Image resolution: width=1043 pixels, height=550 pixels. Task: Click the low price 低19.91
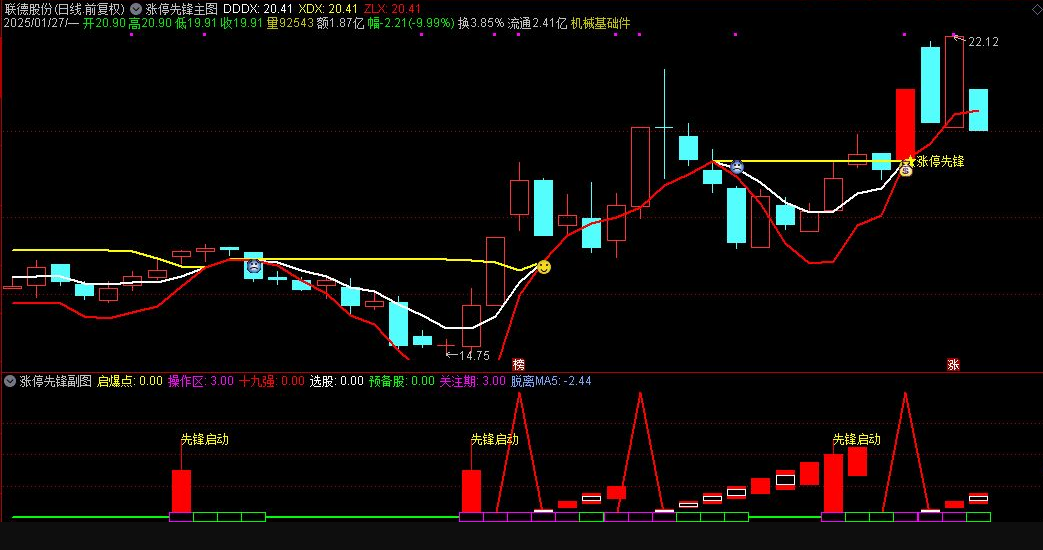(196, 24)
